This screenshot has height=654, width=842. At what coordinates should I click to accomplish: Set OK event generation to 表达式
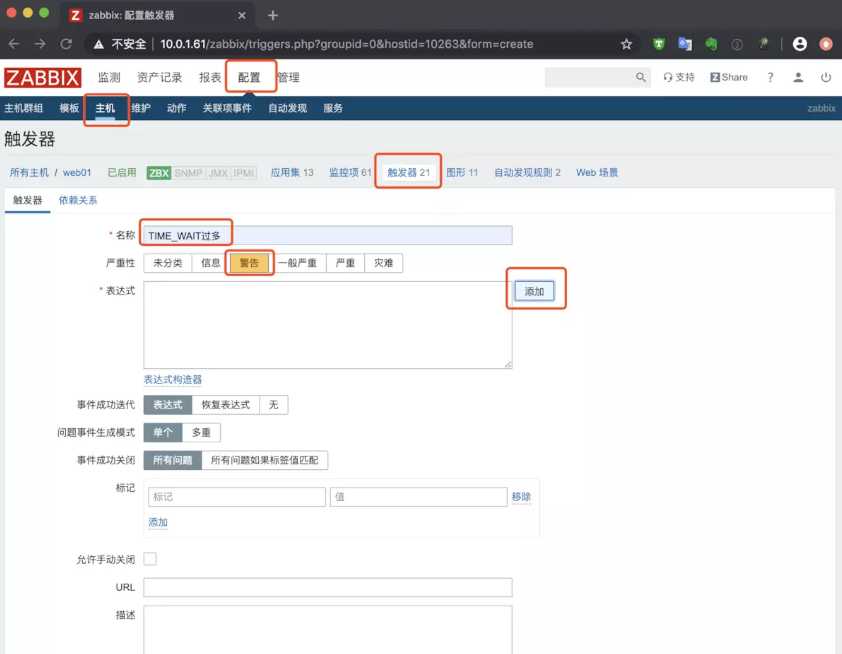click(168, 405)
